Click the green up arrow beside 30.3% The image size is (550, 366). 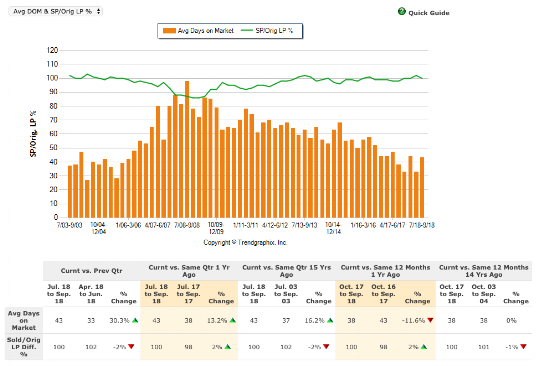click(x=135, y=320)
